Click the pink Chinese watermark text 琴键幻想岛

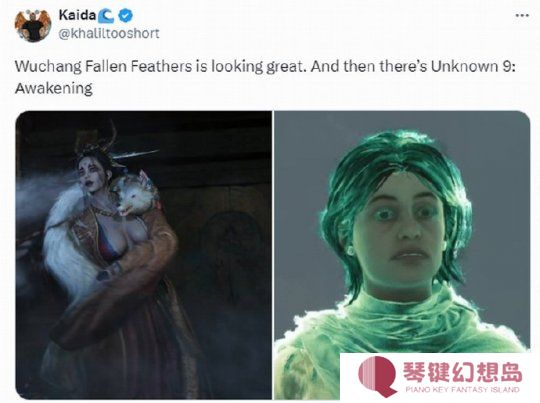[463, 372]
